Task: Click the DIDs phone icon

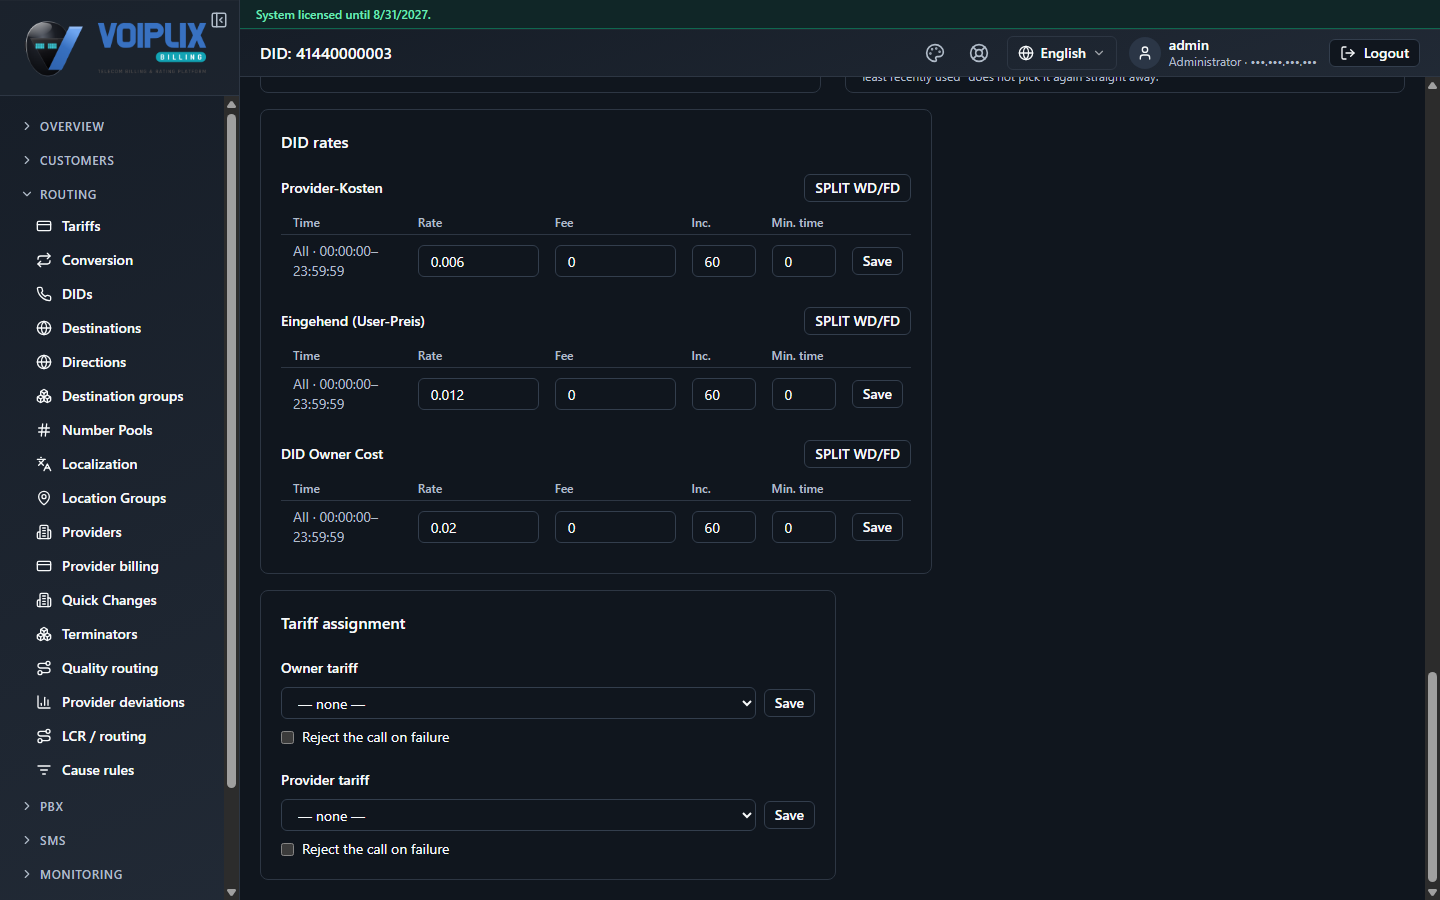Action: (44, 294)
